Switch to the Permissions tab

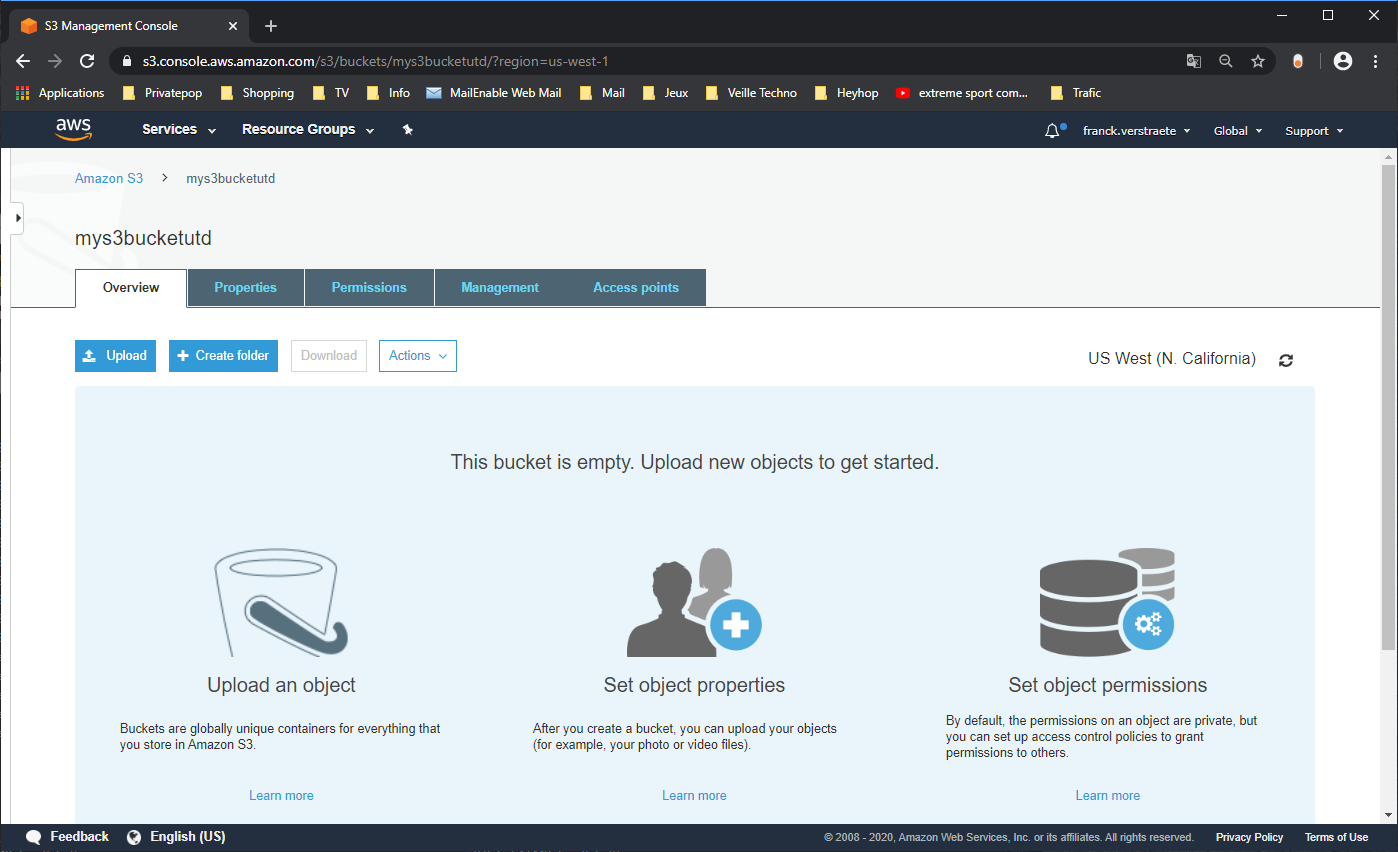pos(369,288)
